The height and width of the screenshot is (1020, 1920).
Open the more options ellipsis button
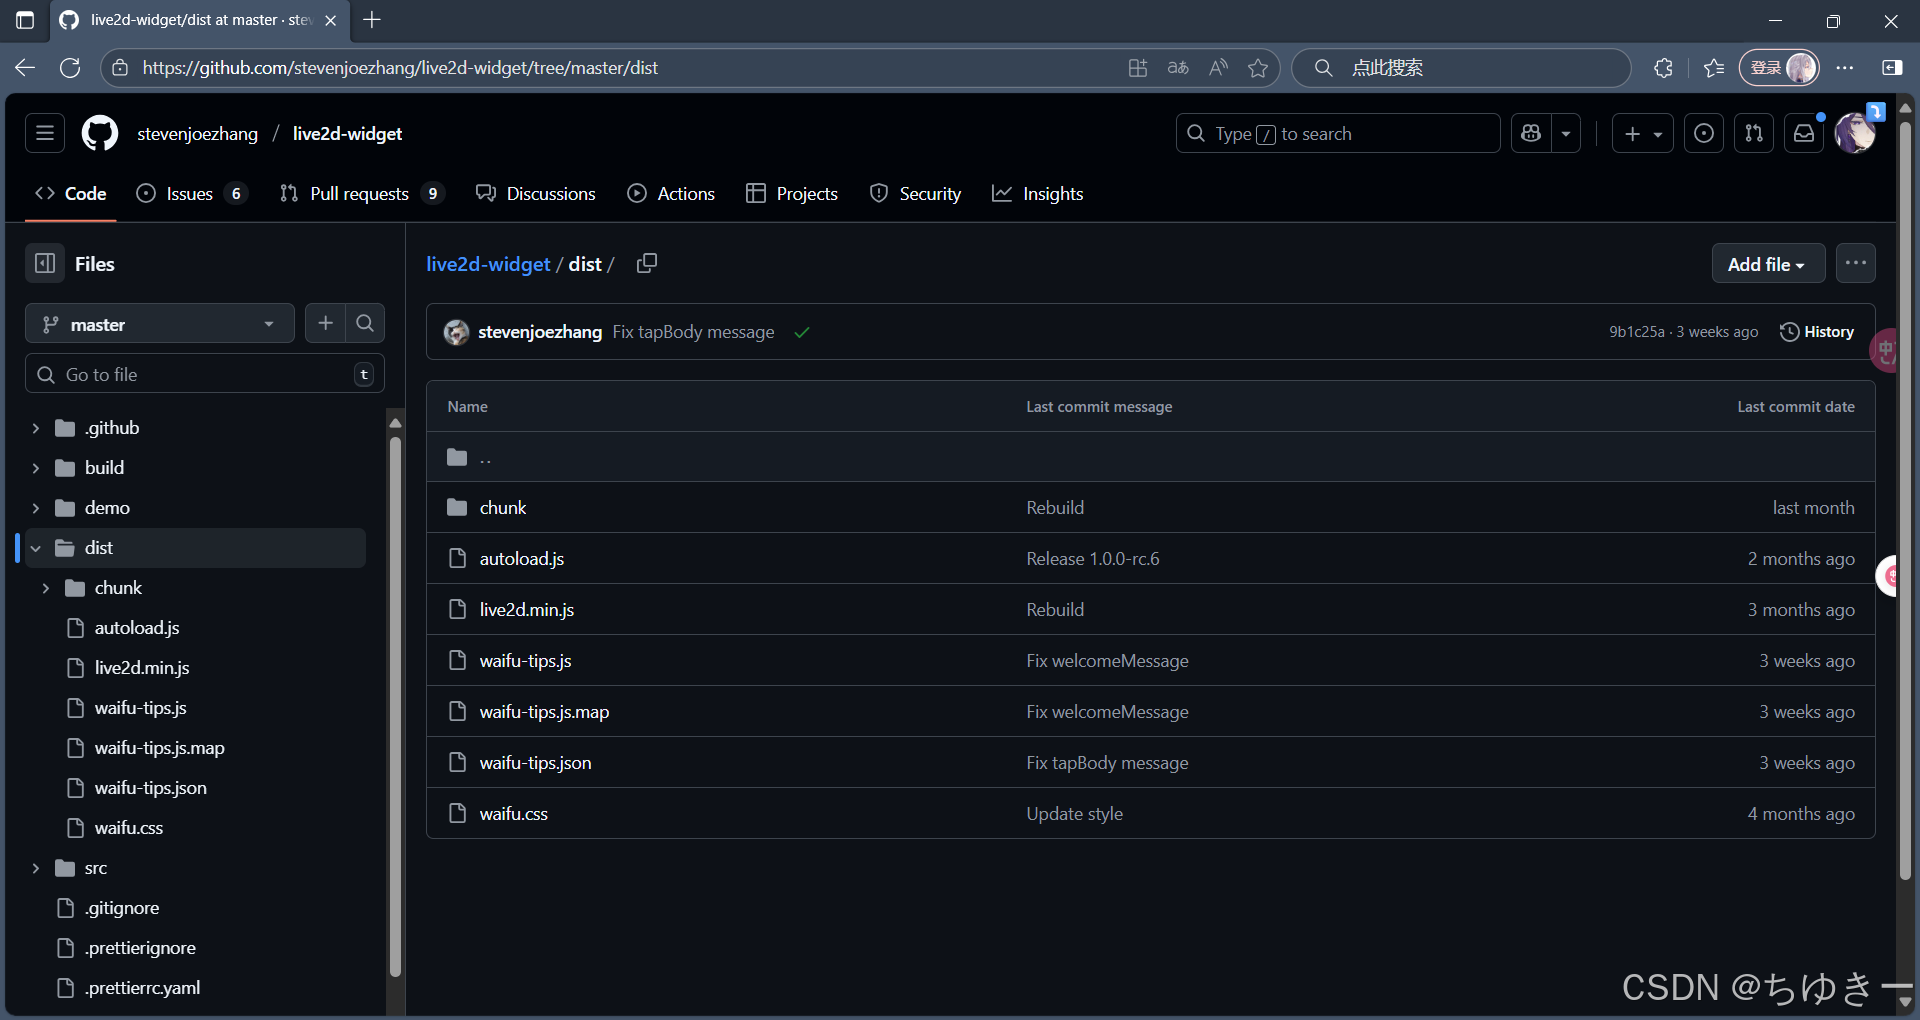pyautogui.click(x=1856, y=263)
